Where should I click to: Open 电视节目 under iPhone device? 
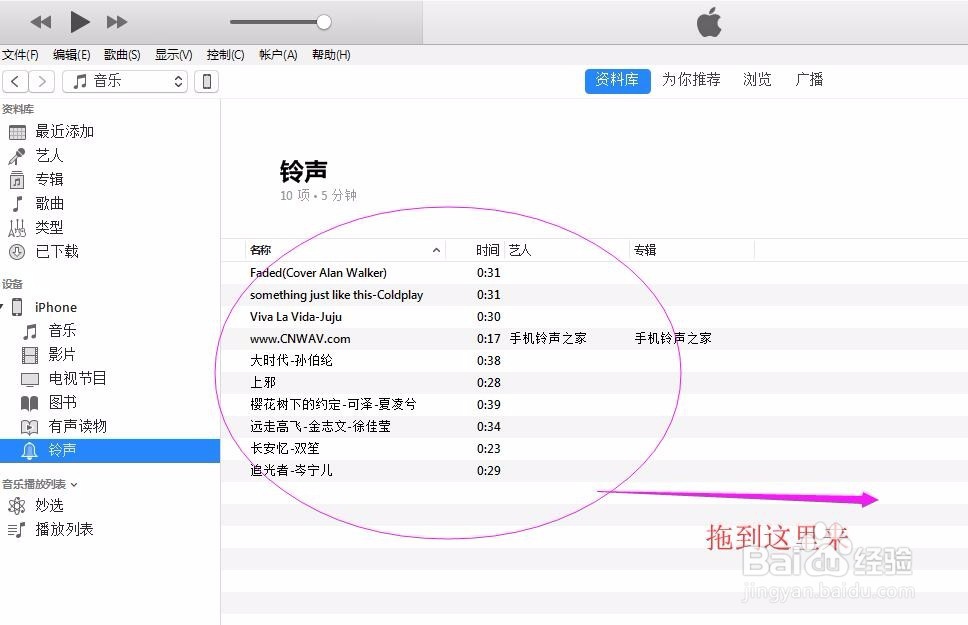(77, 378)
